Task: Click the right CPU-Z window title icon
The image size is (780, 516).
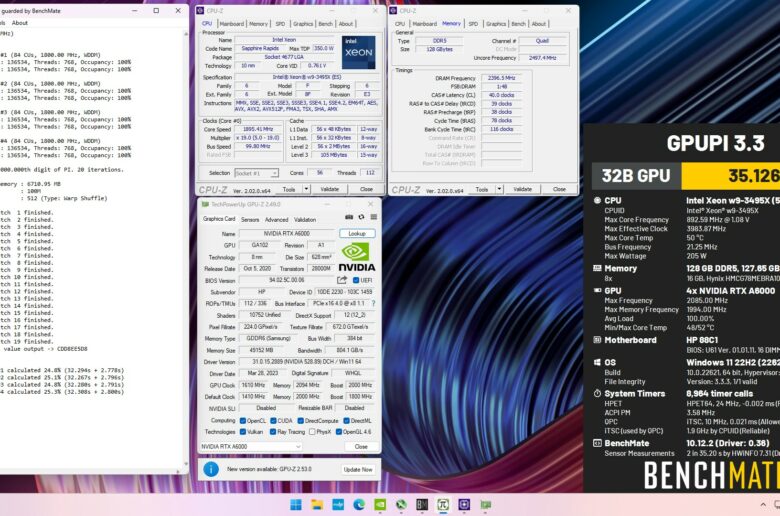Action: click(x=393, y=10)
